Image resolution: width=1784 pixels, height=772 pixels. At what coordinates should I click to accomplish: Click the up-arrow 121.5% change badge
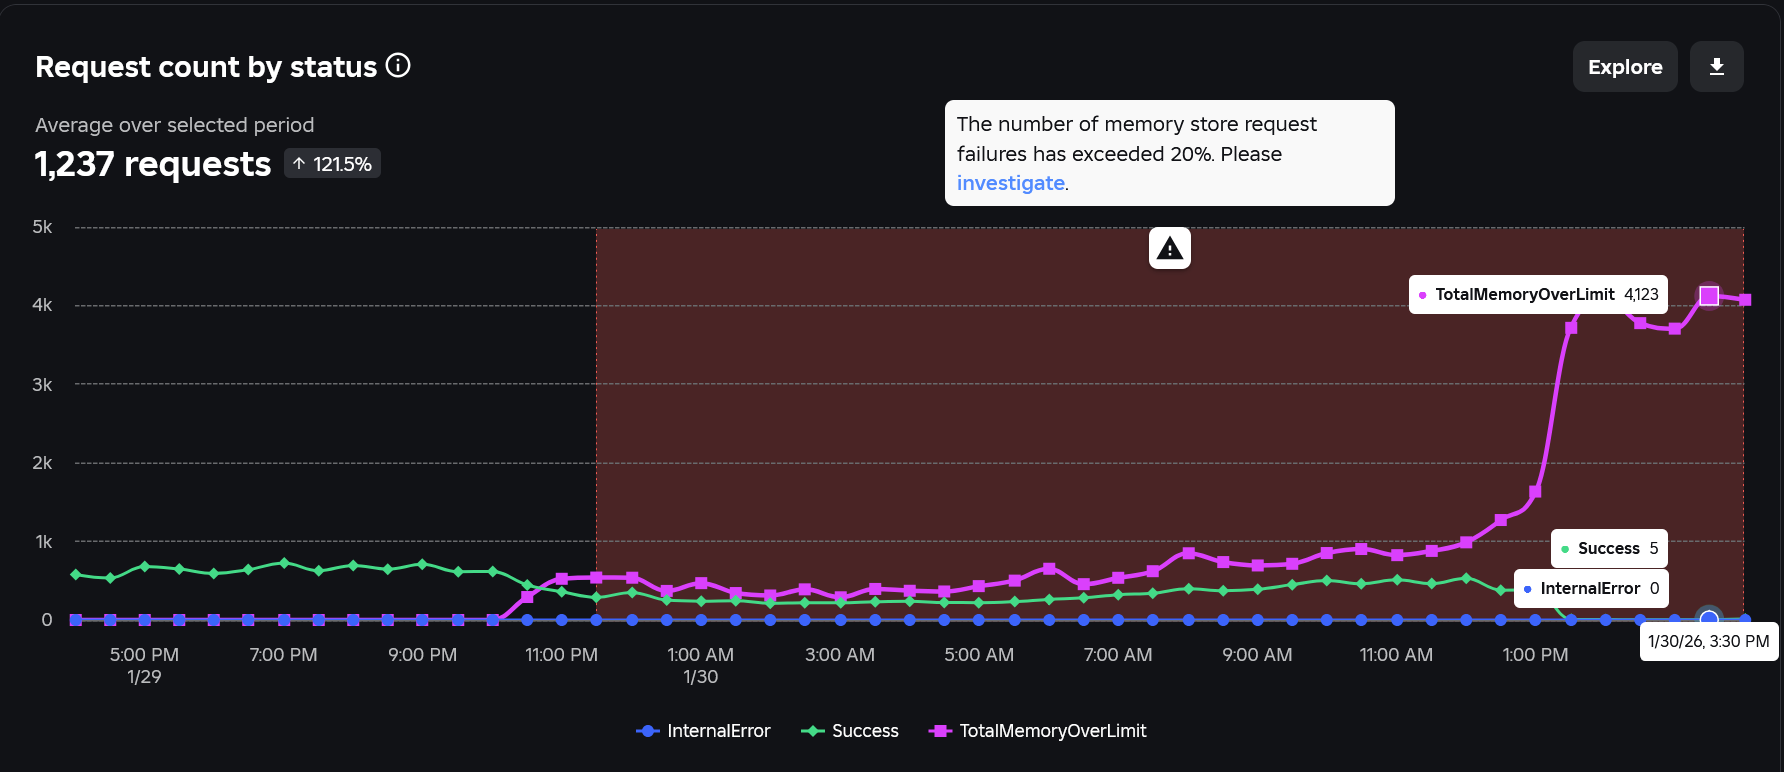coord(333,164)
